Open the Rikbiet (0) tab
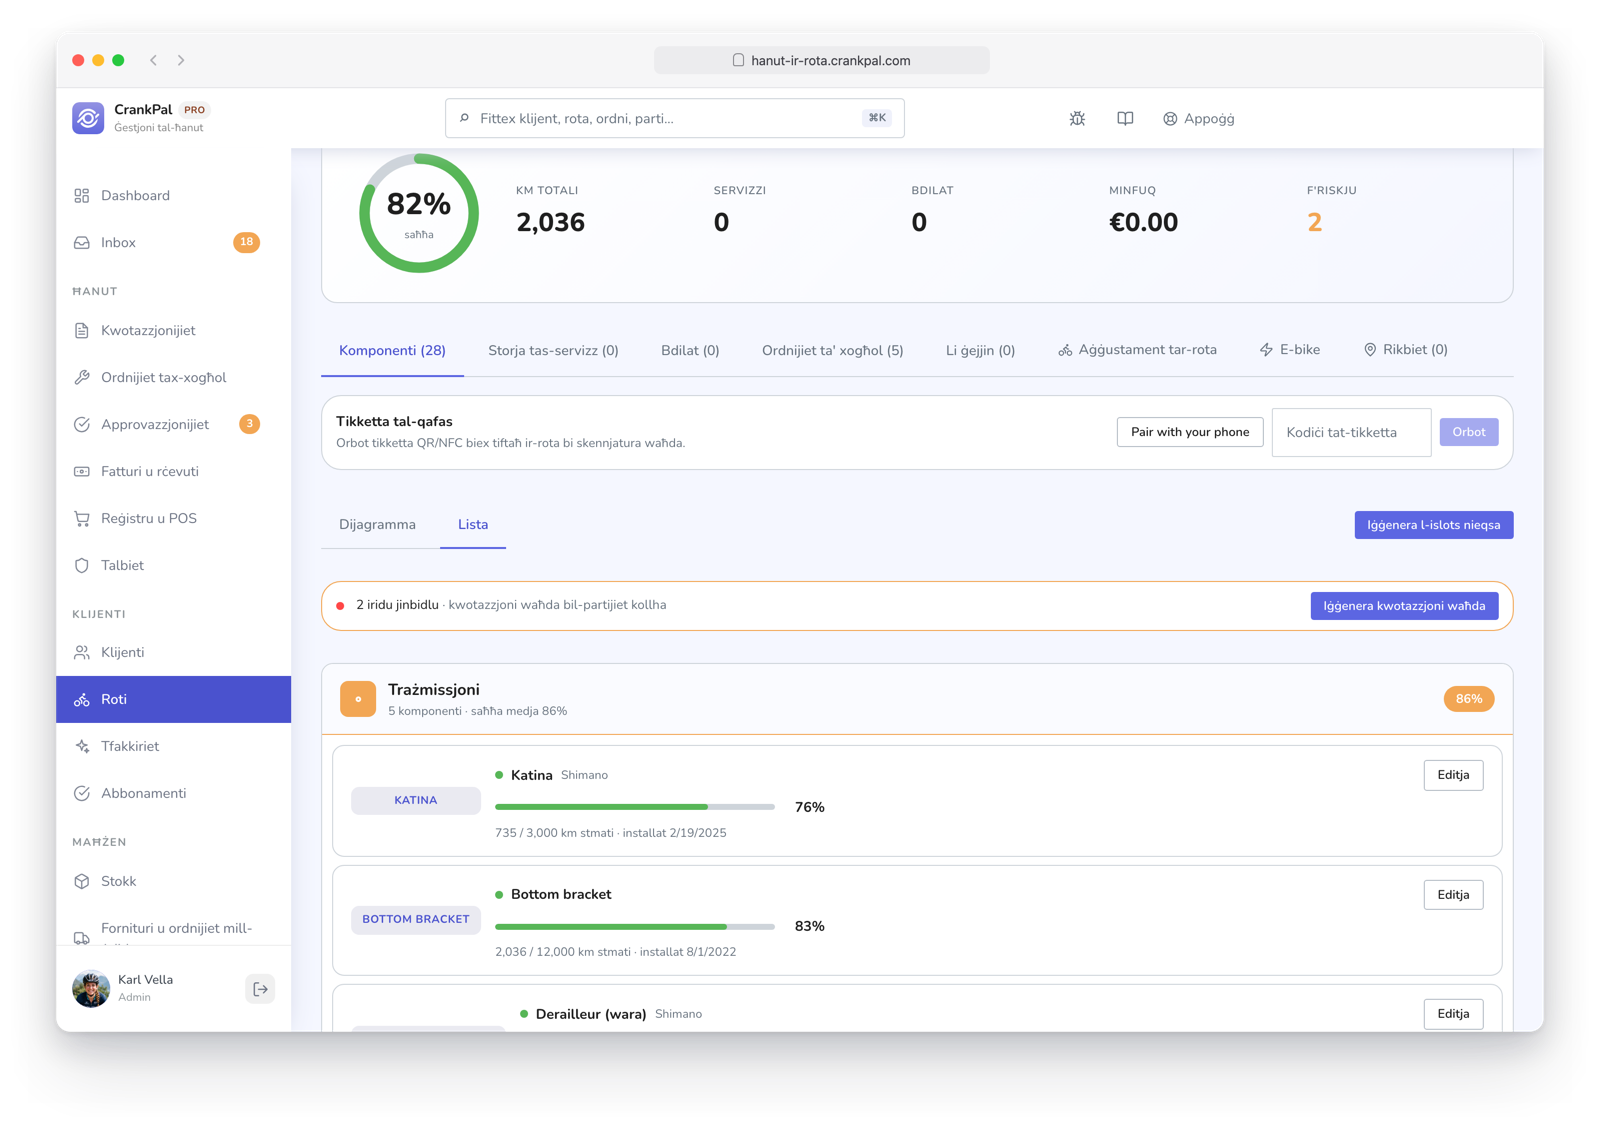Screen dimensions: 1600x1131 pos(1405,350)
